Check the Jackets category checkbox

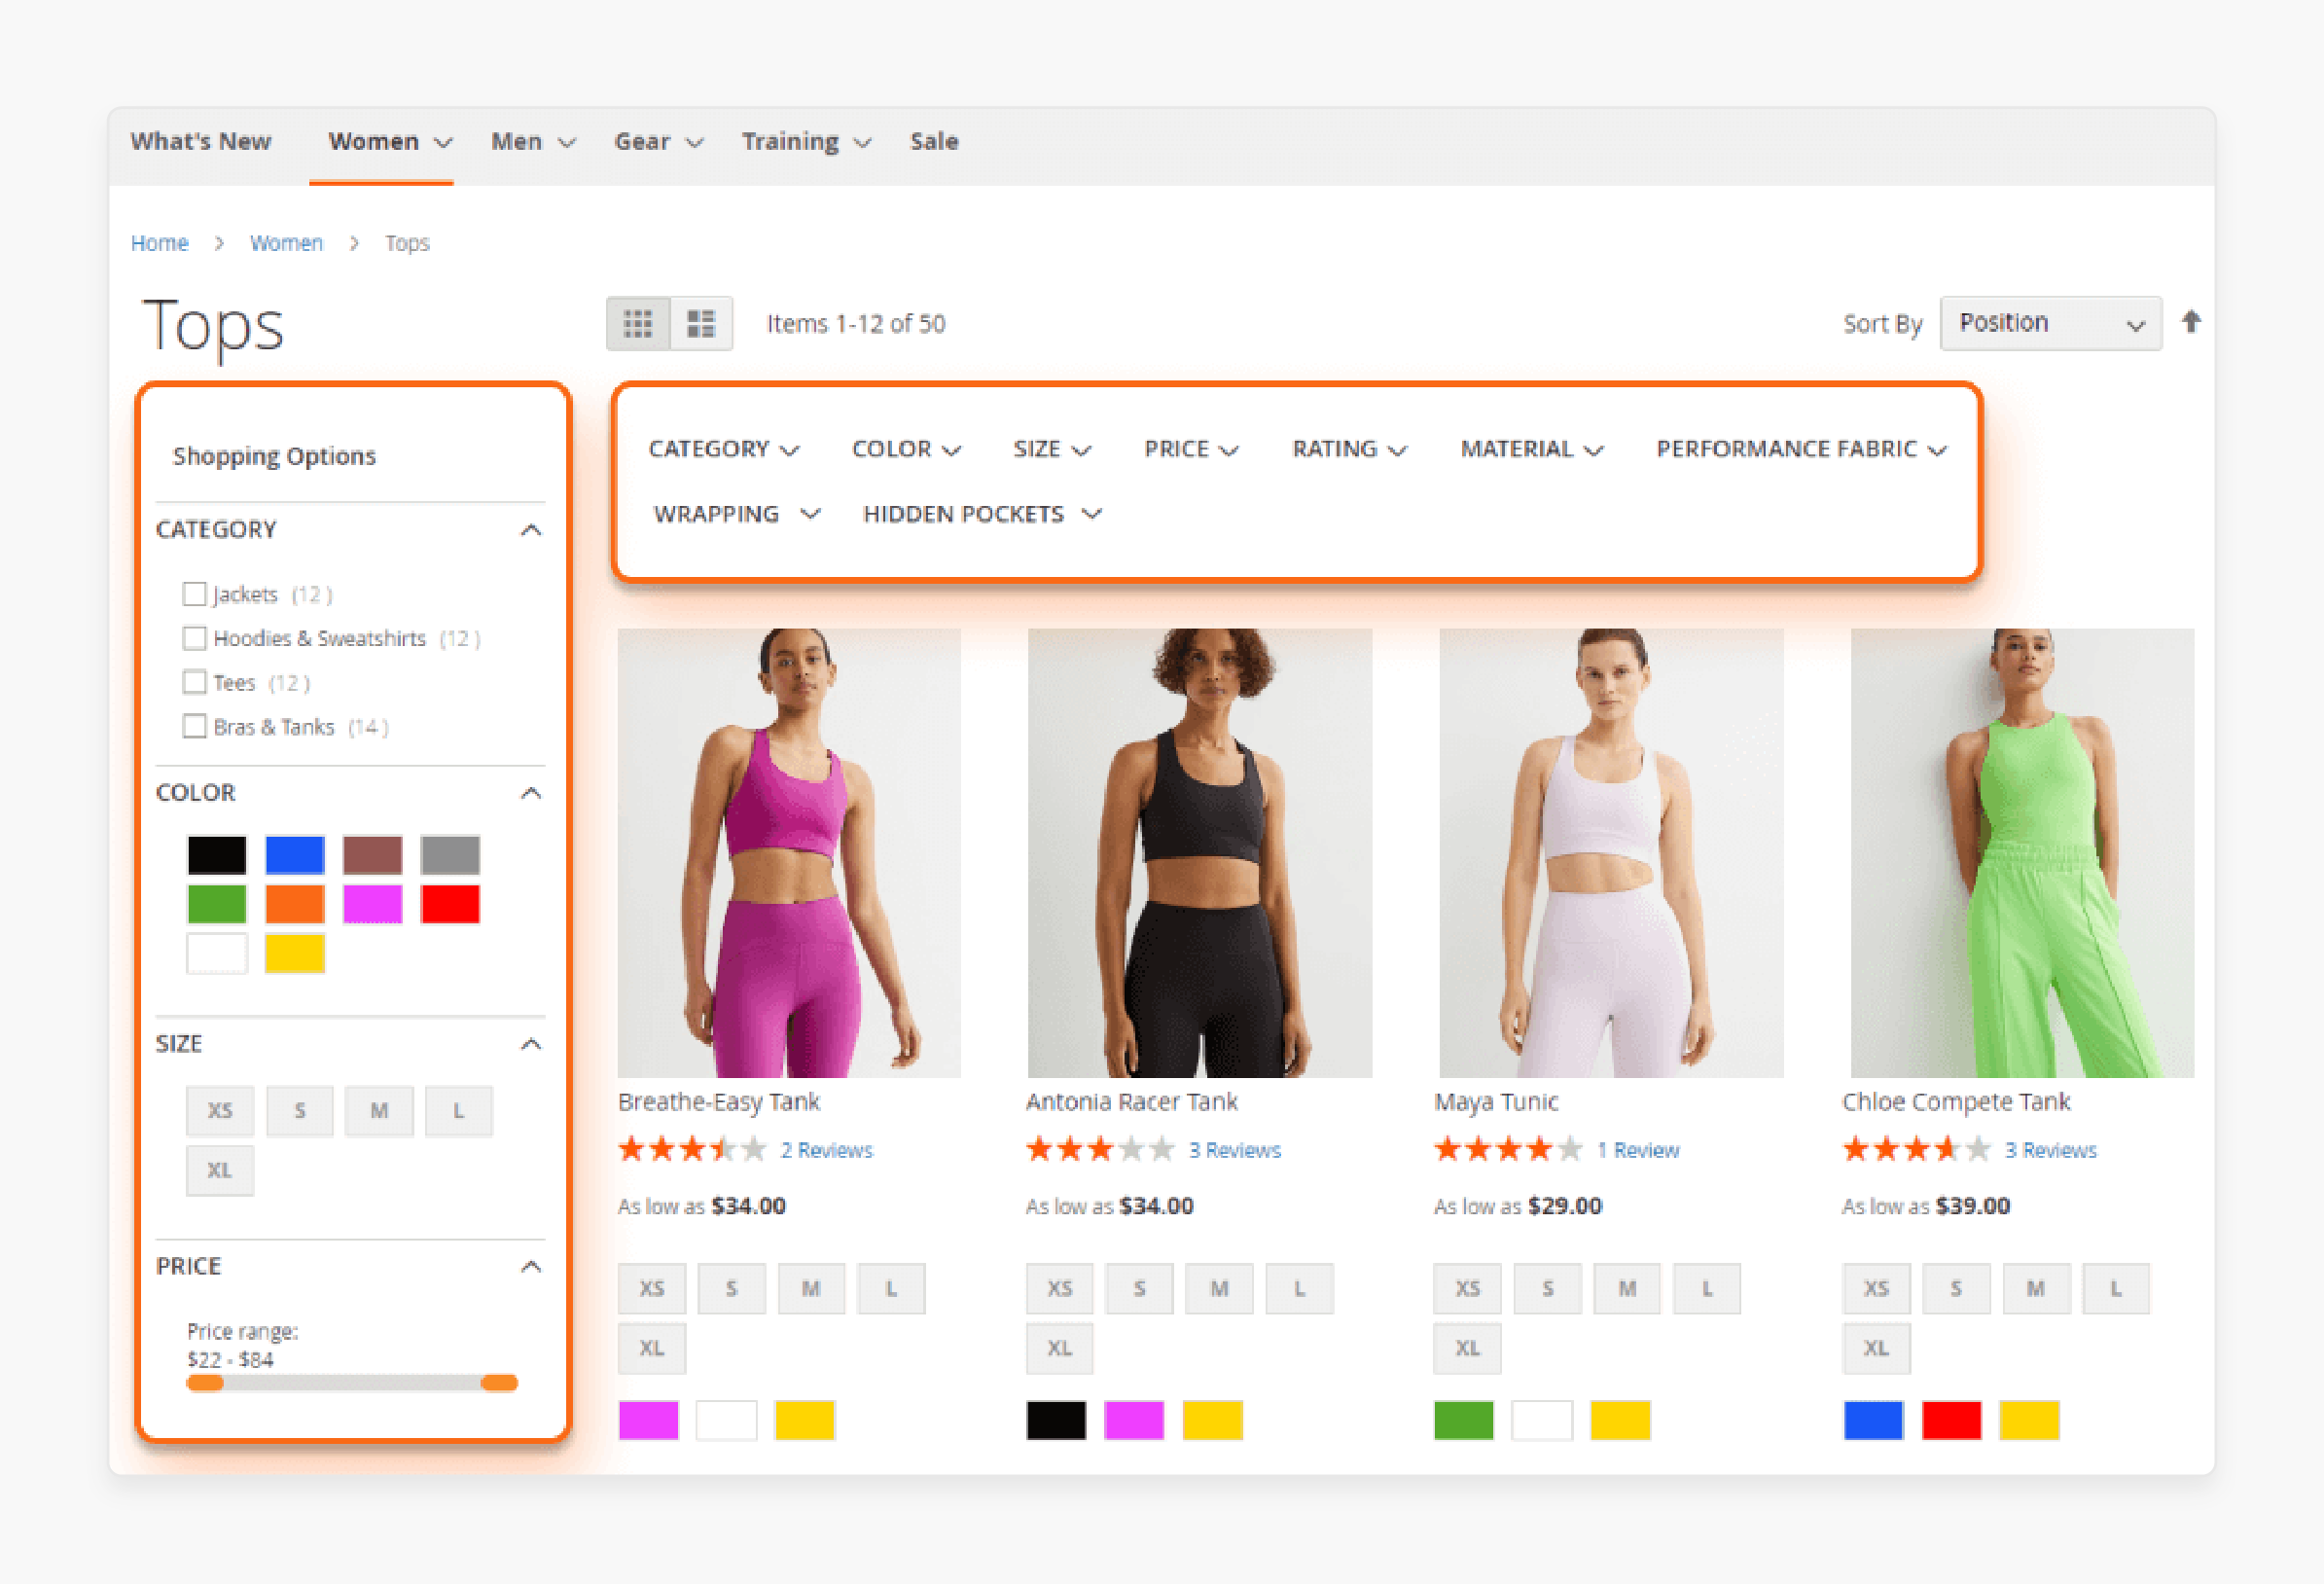coord(195,592)
